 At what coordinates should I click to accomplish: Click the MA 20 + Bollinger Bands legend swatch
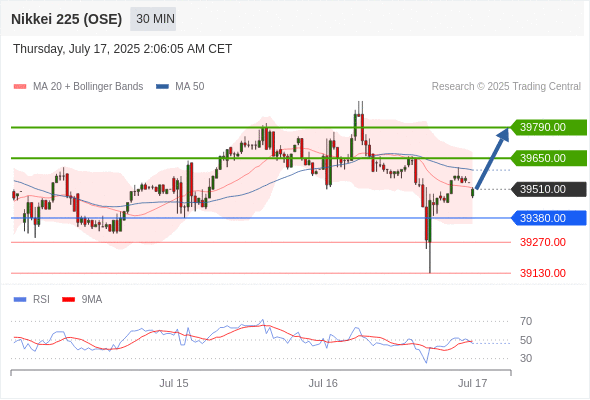click(x=20, y=87)
